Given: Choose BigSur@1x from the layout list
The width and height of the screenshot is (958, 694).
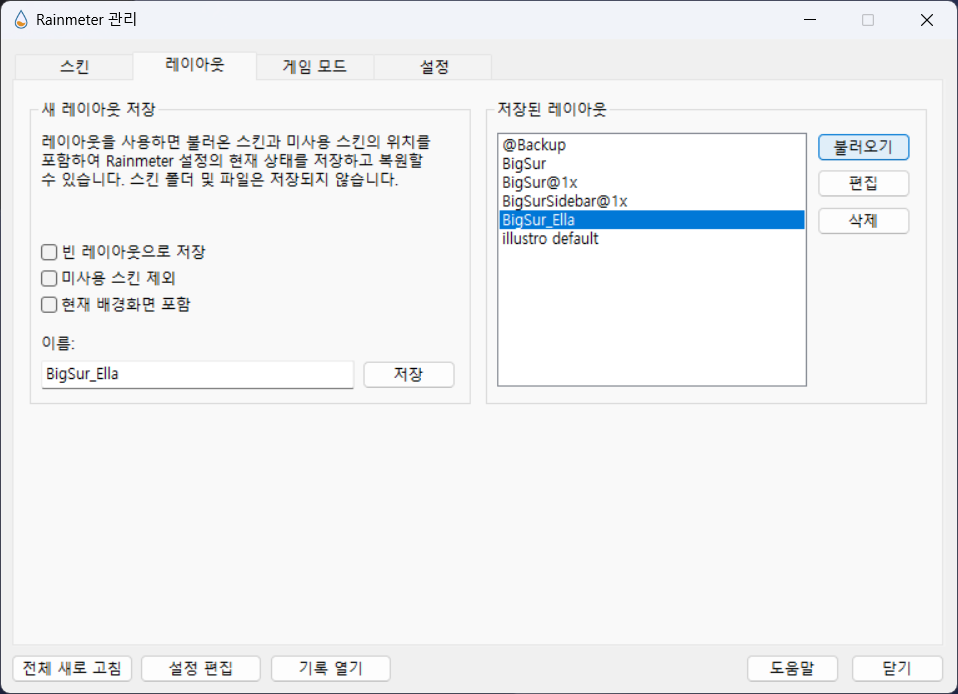Looking at the screenshot, I should (x=651, y=183).
